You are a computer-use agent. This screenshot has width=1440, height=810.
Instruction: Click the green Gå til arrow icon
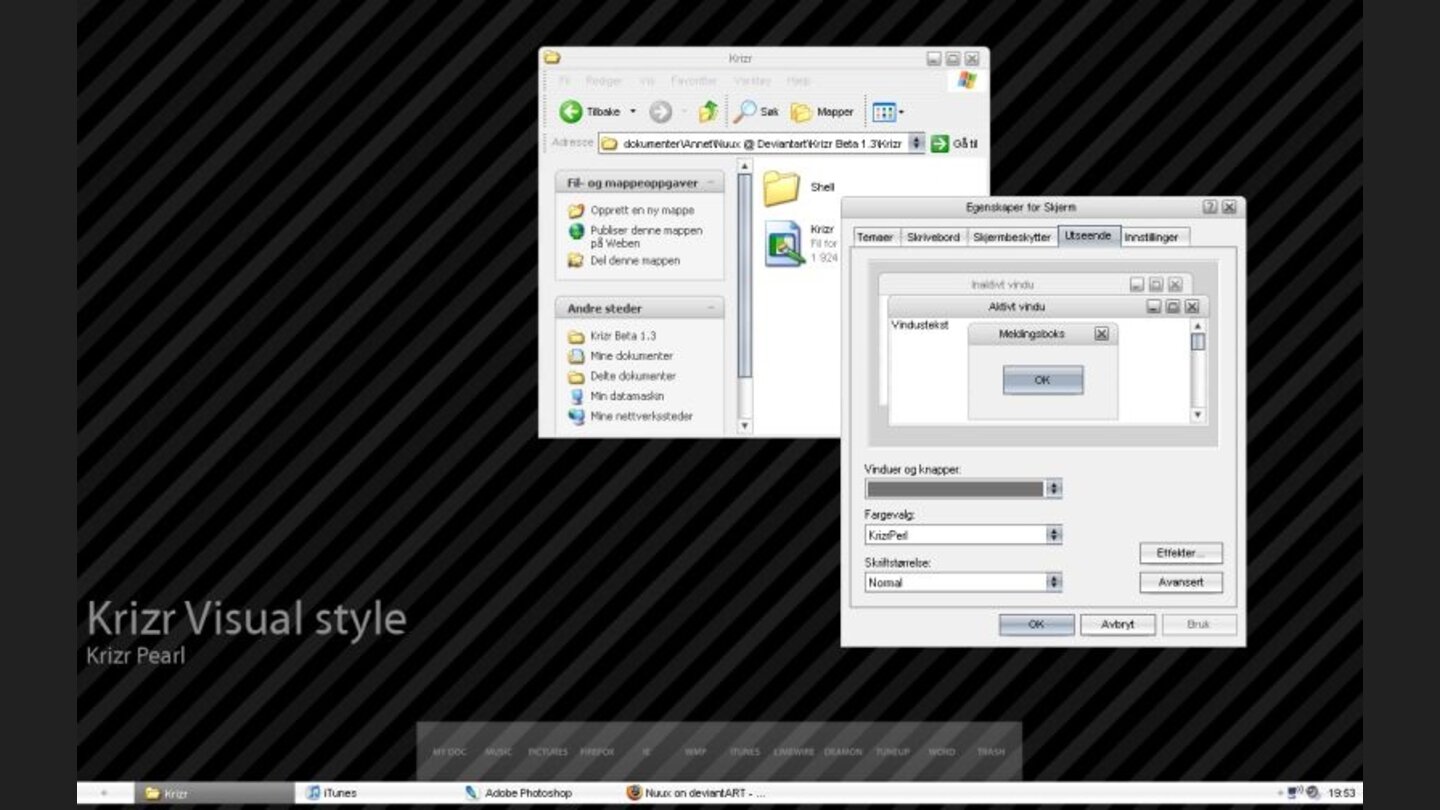(x=940, y=144)
